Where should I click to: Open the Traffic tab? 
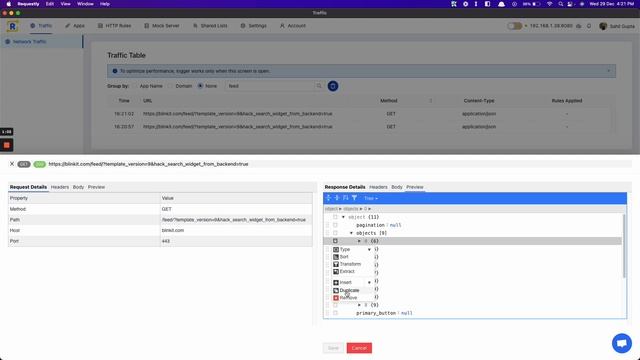41,26
